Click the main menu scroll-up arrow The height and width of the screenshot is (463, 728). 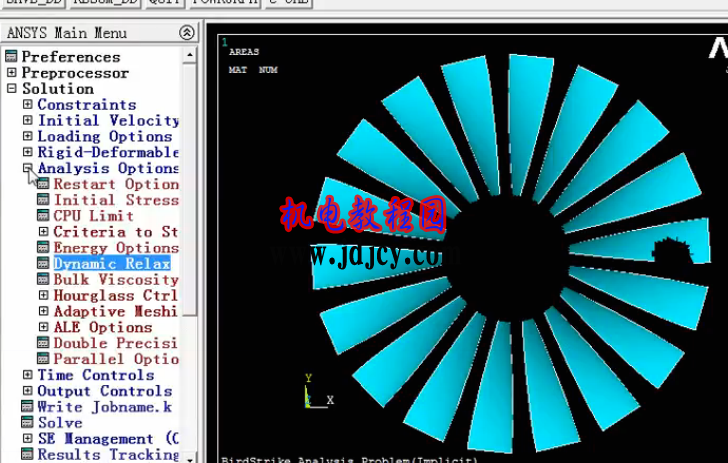[189, 55]
